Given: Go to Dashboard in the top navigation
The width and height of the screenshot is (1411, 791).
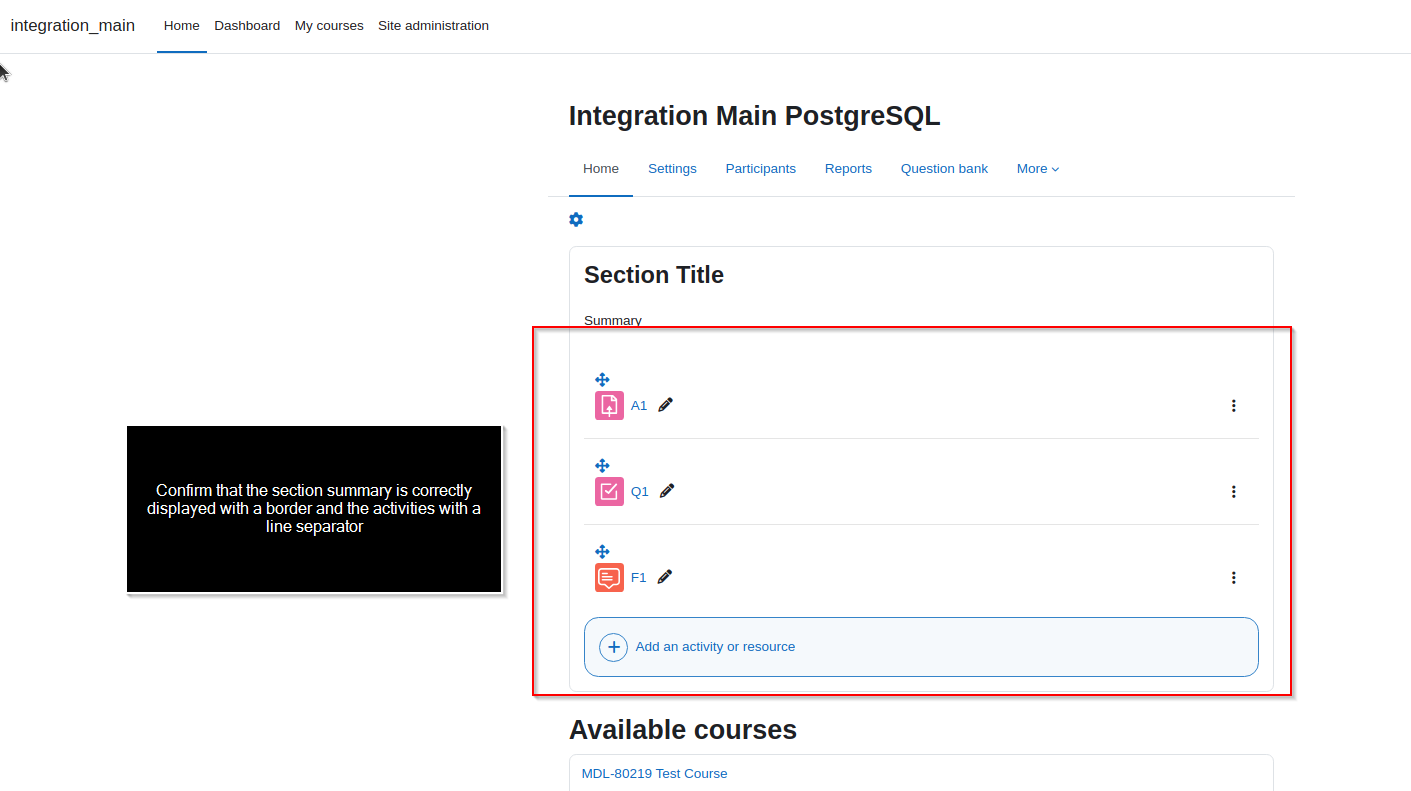Looking at the screenshot, I should tap(247, 26).
